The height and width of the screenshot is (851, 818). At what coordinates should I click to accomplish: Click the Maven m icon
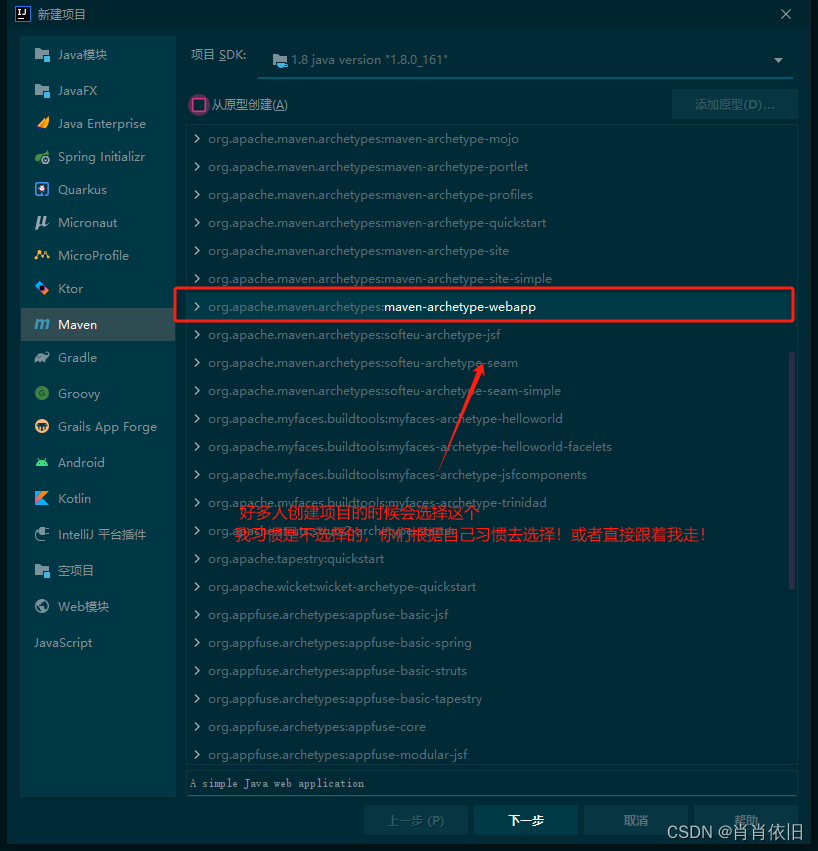point(42,325)
